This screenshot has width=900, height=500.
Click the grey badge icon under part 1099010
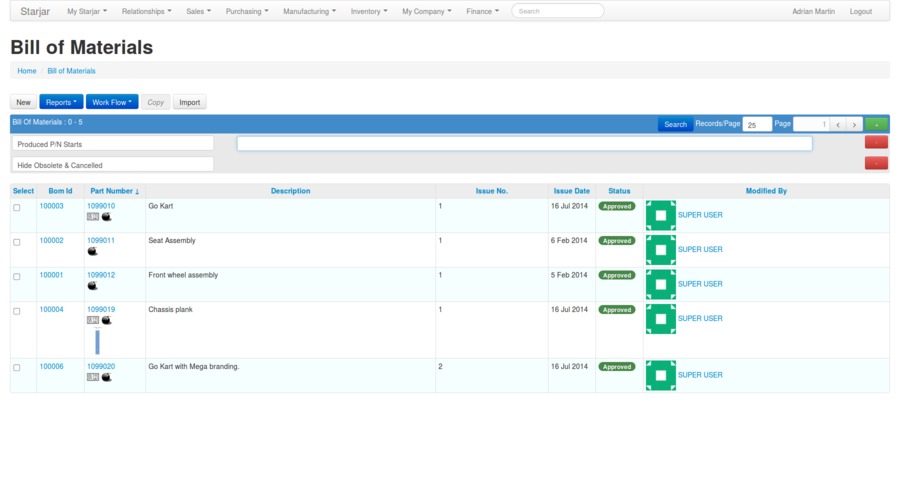pos(93,217)
